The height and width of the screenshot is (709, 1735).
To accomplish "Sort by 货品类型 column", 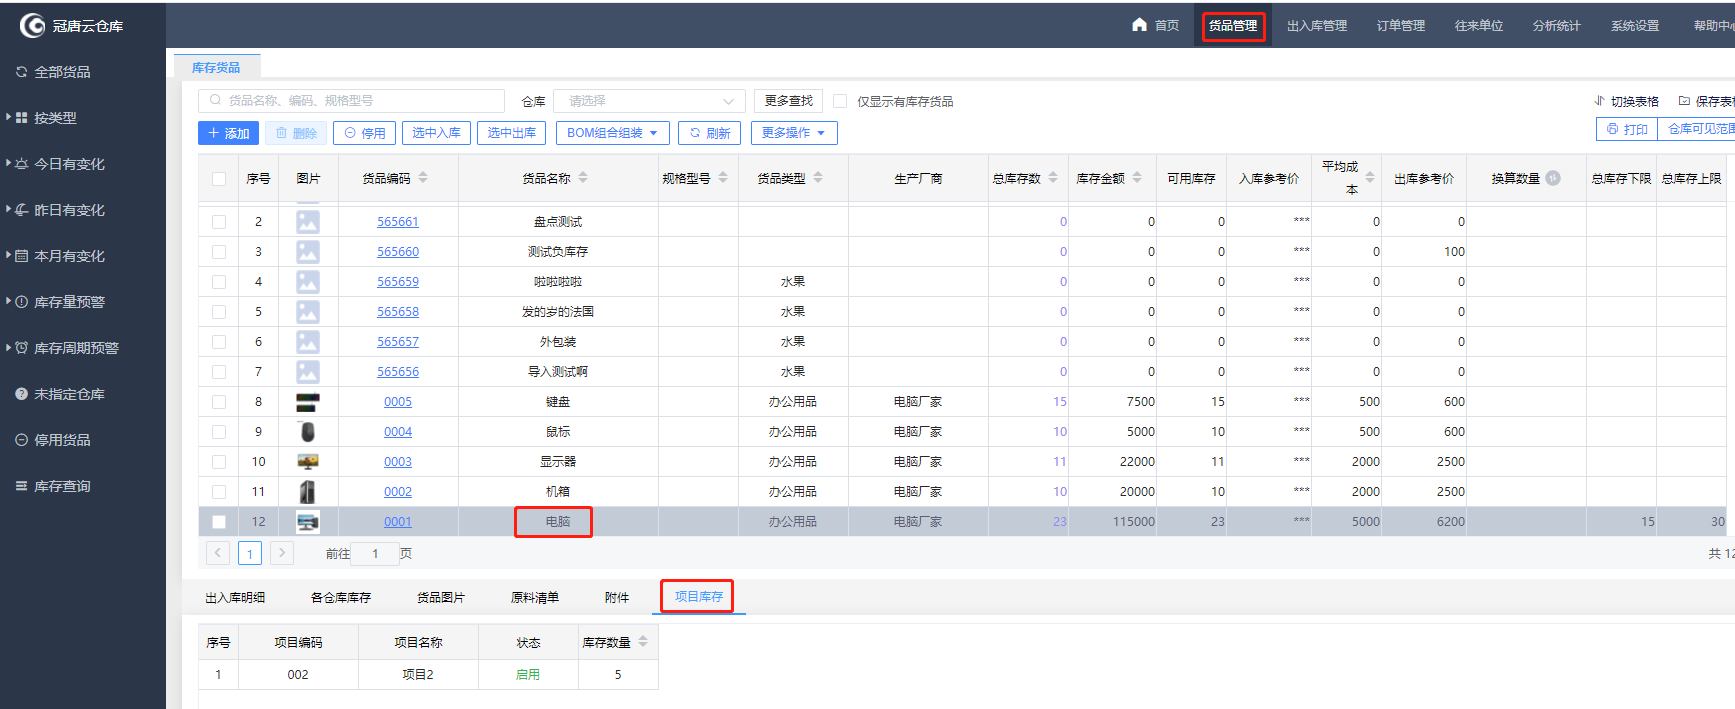I will [x=818, y=178].
